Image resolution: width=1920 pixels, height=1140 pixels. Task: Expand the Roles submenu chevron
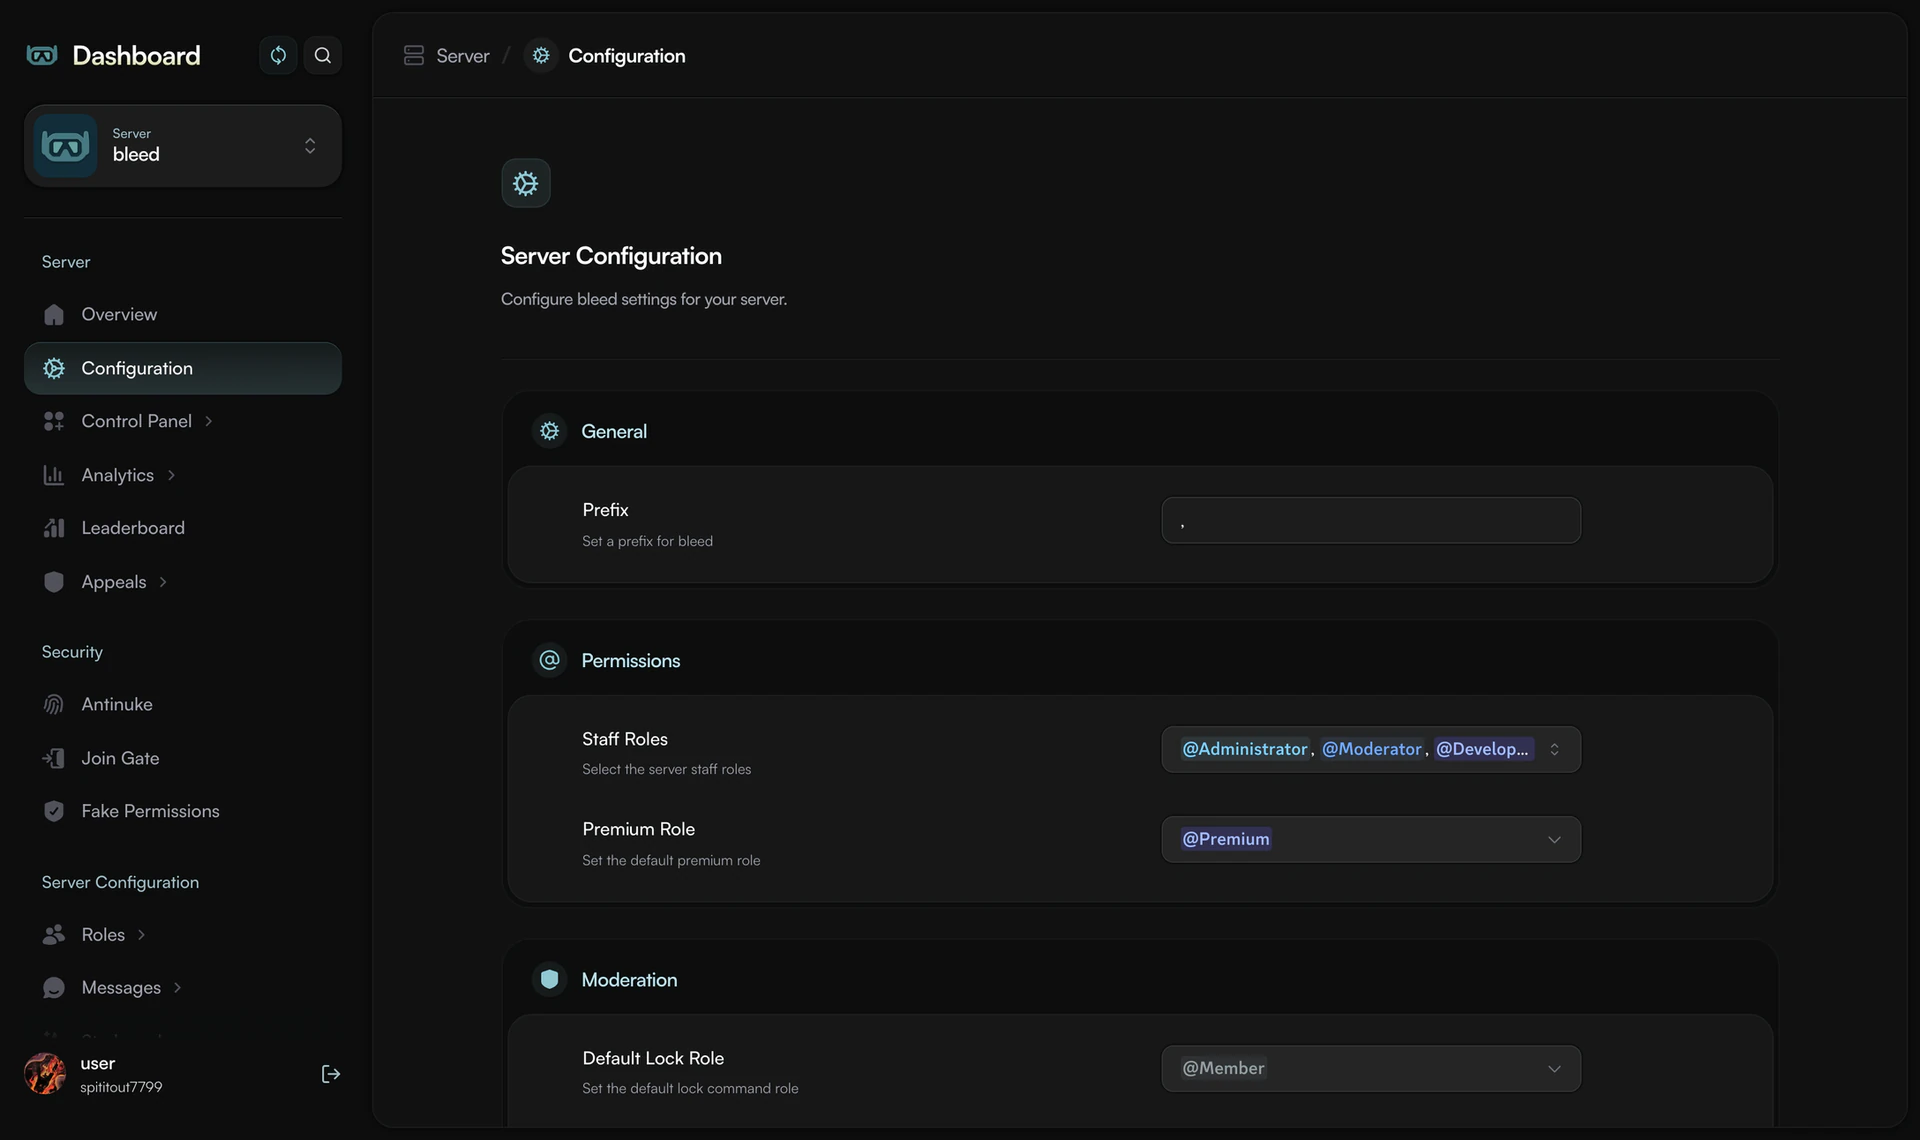point(141,935)
